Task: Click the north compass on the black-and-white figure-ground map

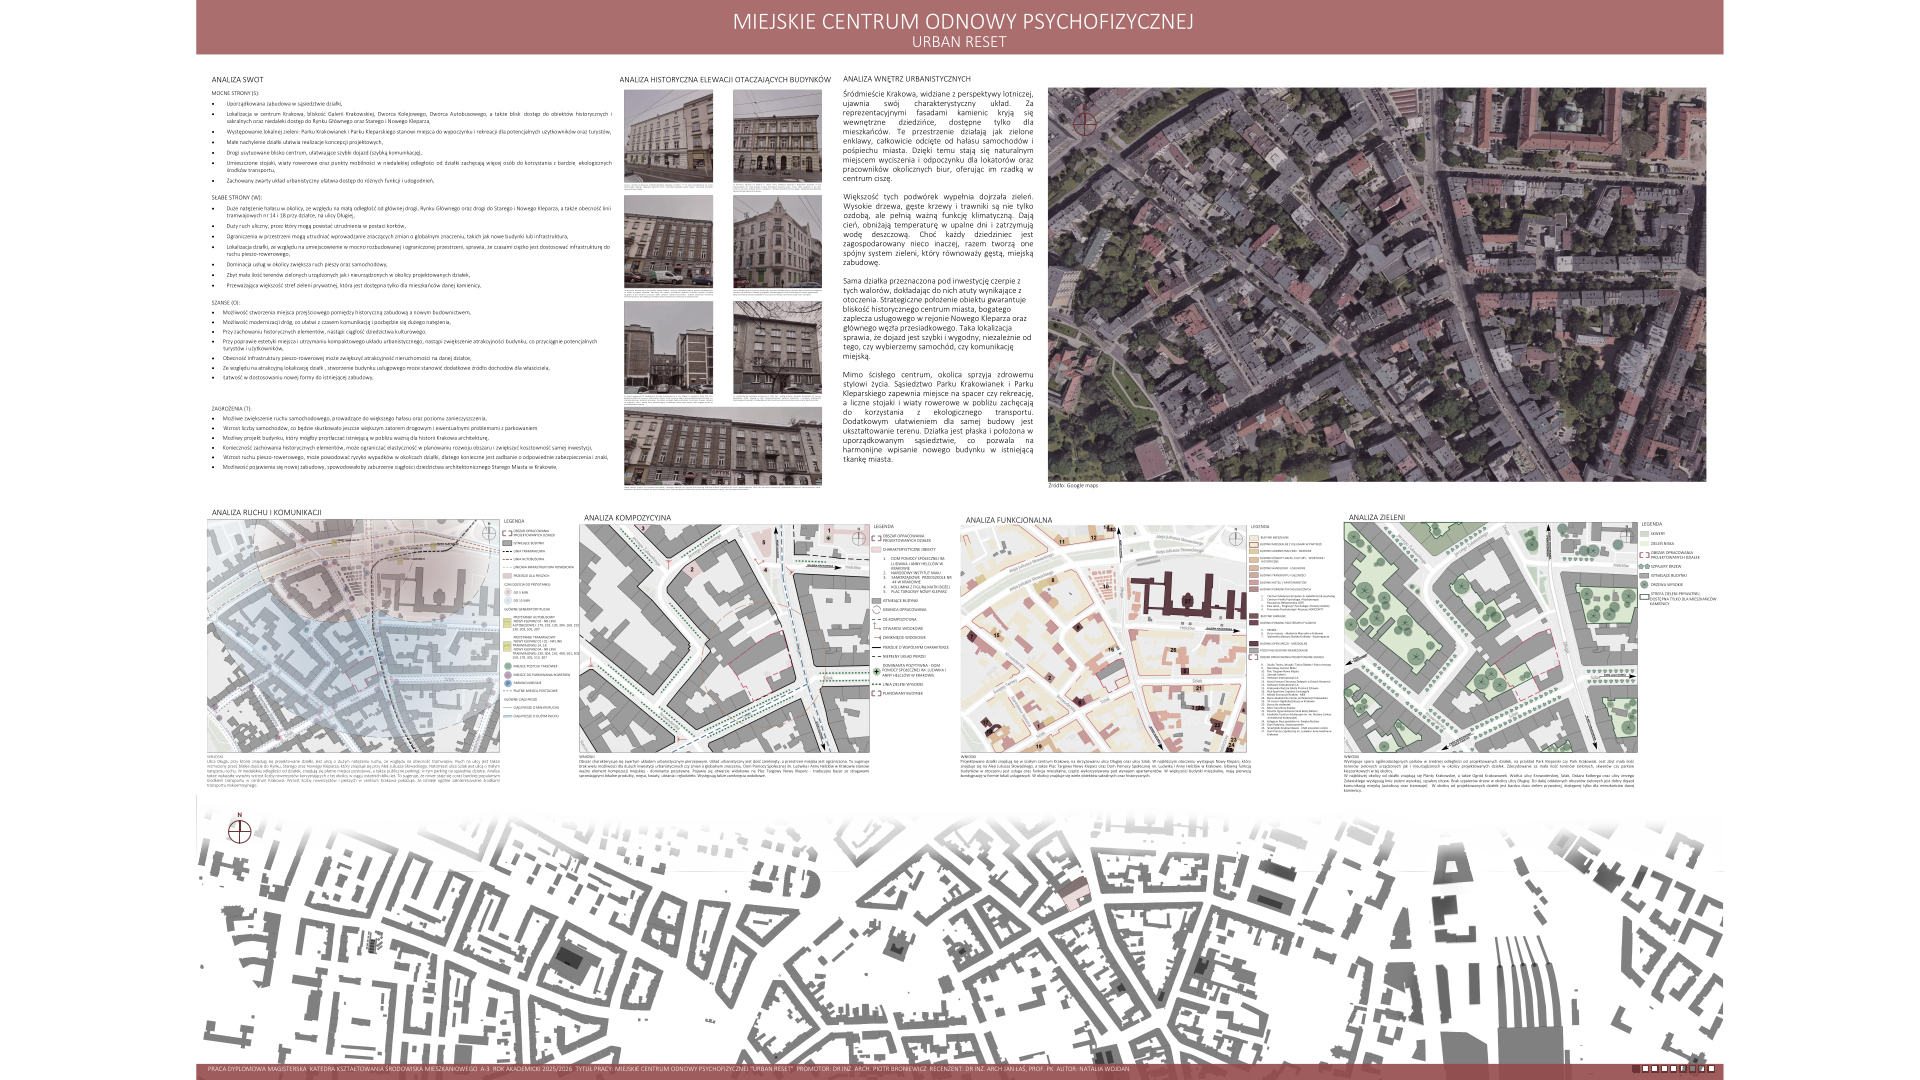Action: coord(239,831)
